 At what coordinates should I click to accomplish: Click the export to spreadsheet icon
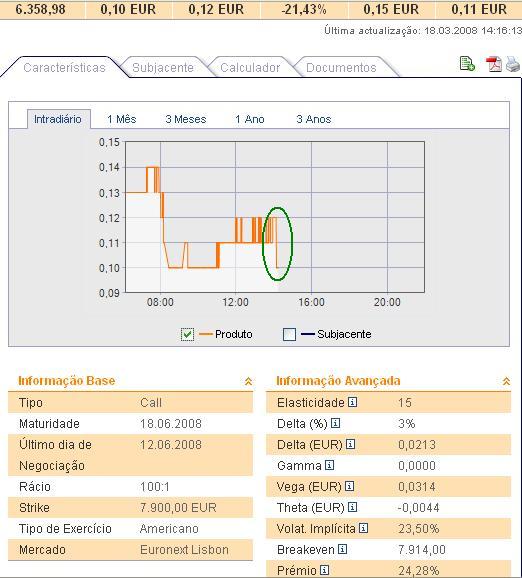[x=467, y=64]
